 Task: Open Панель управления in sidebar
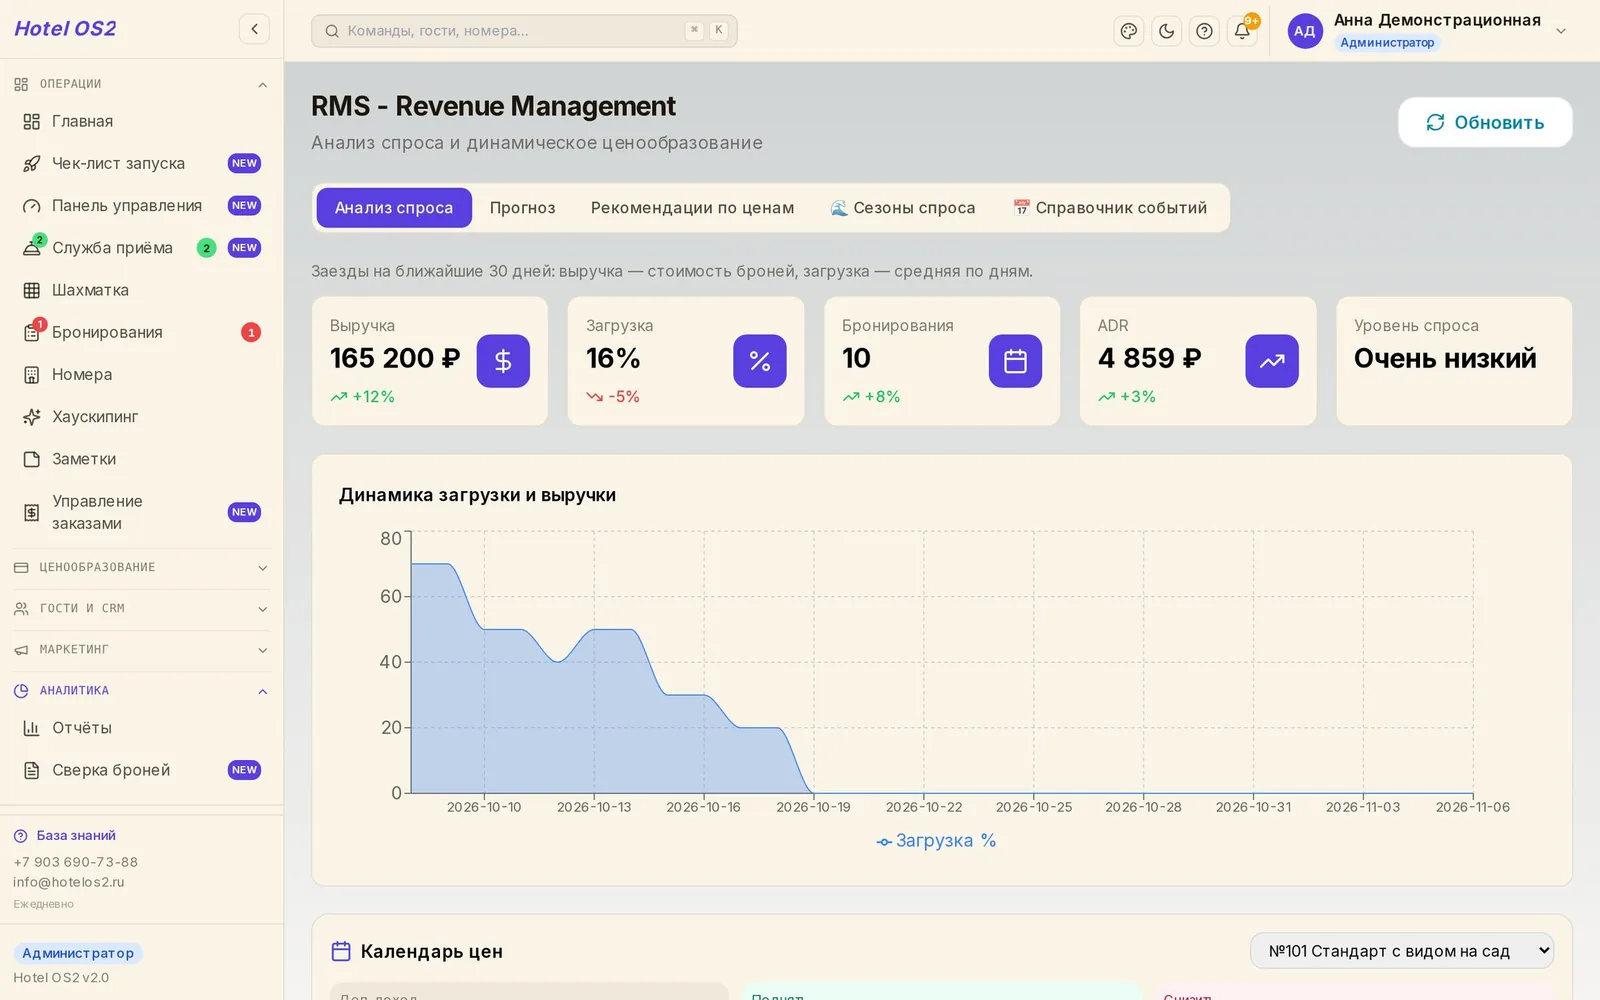point(142,205)
